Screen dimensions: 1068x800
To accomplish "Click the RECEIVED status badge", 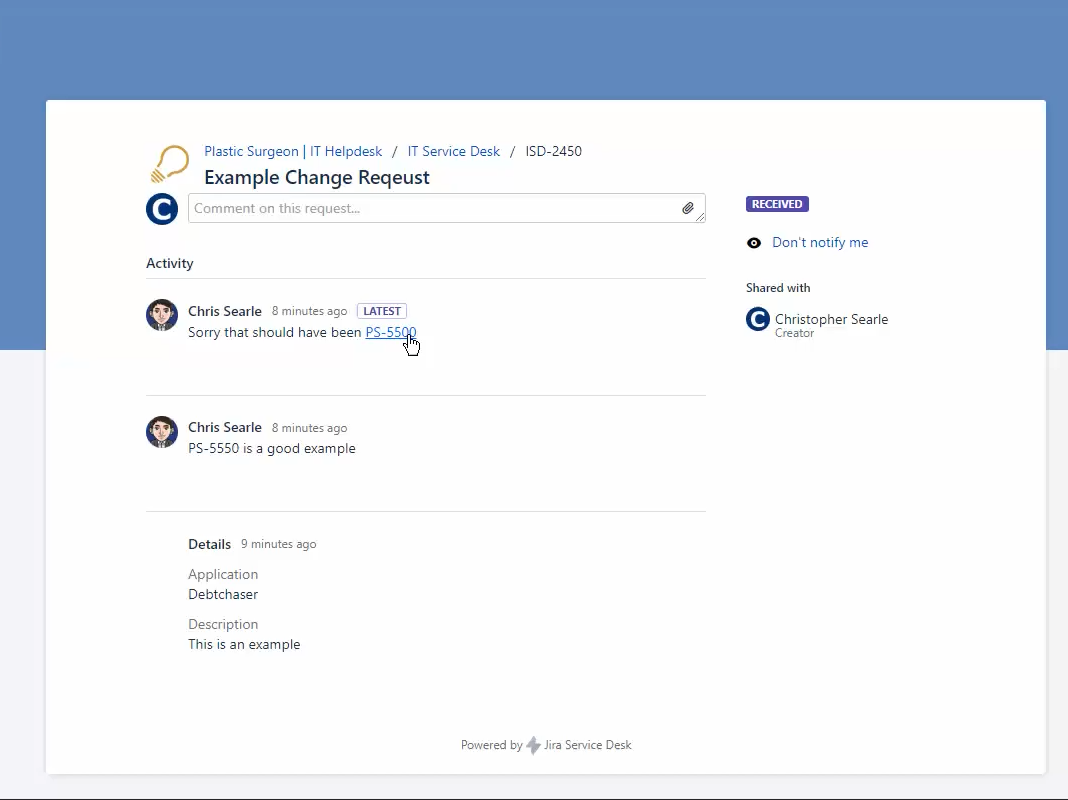I will point(777,204).
